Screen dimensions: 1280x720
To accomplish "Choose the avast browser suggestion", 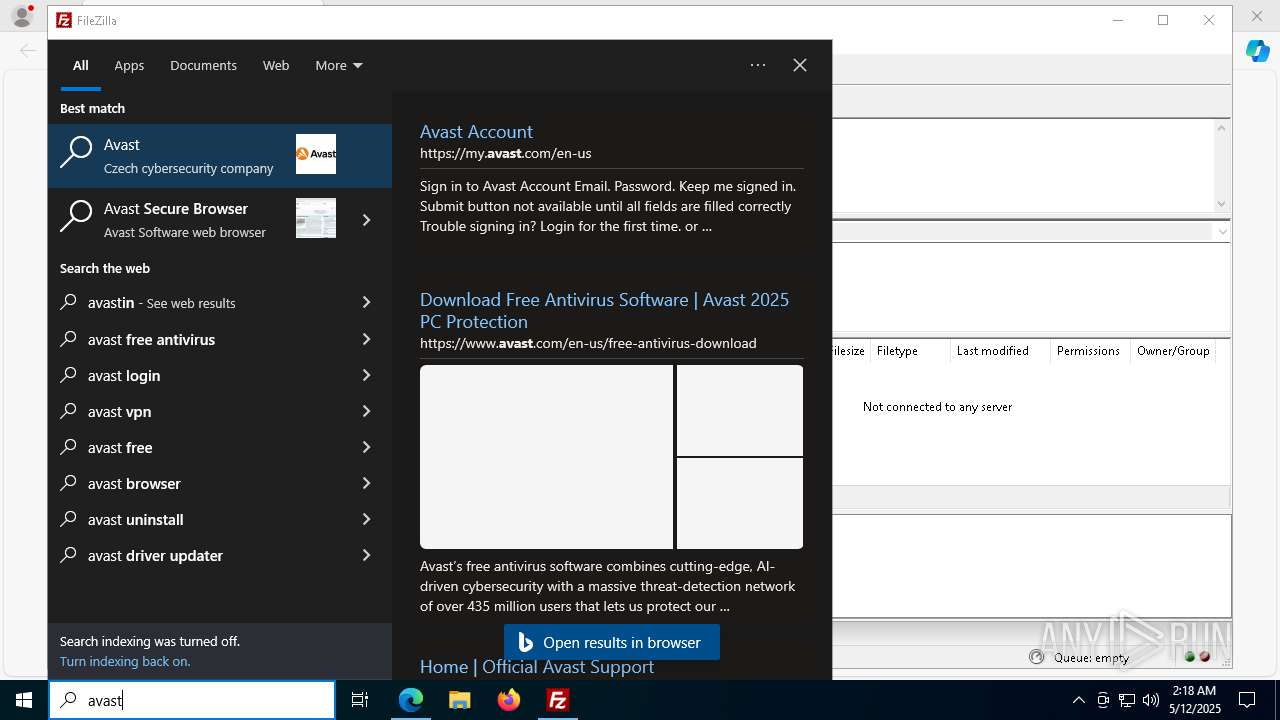I will coord(196,483).
